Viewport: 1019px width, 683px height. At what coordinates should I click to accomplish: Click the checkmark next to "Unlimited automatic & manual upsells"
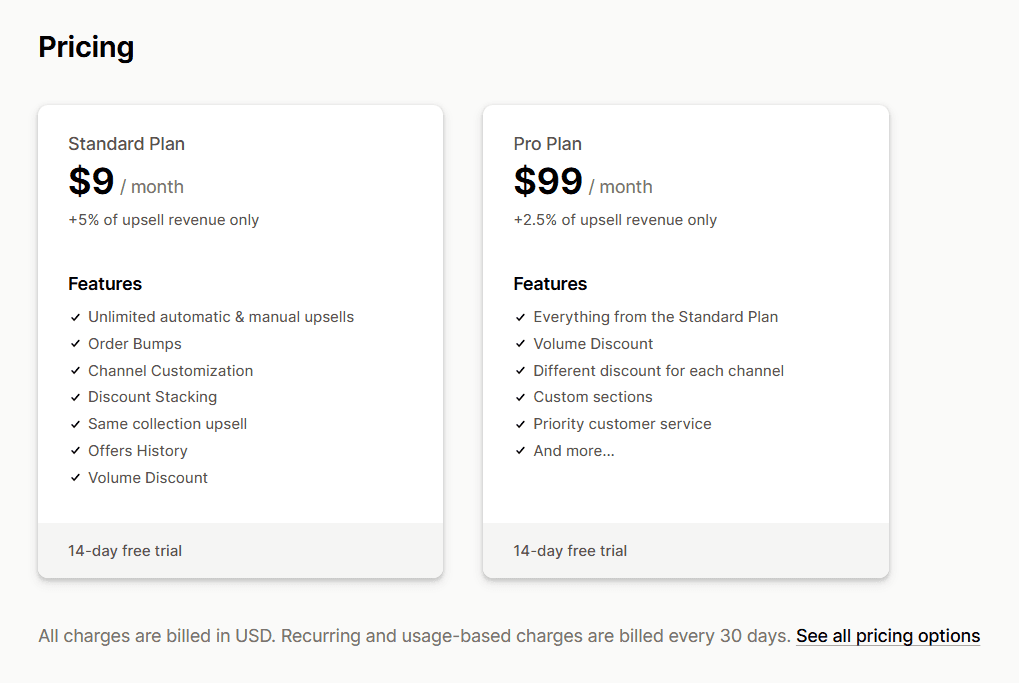pos(76,316)
